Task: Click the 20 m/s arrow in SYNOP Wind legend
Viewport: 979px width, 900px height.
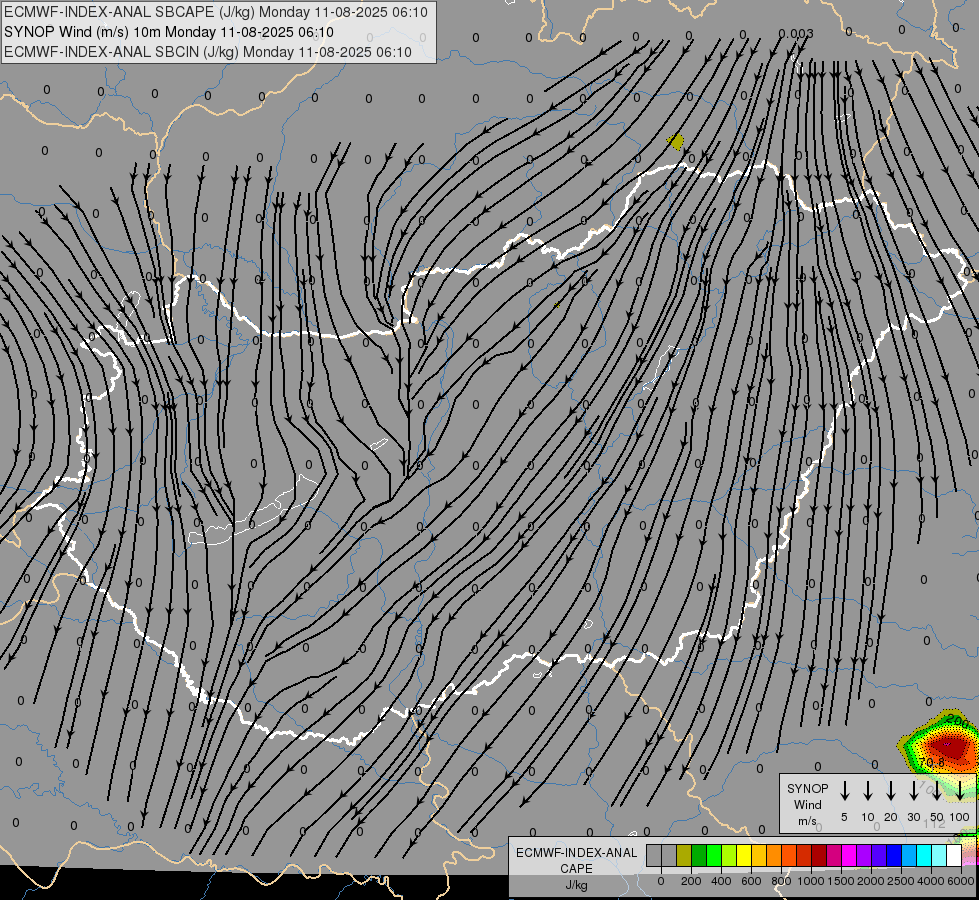Action: (x=891, y=791)
